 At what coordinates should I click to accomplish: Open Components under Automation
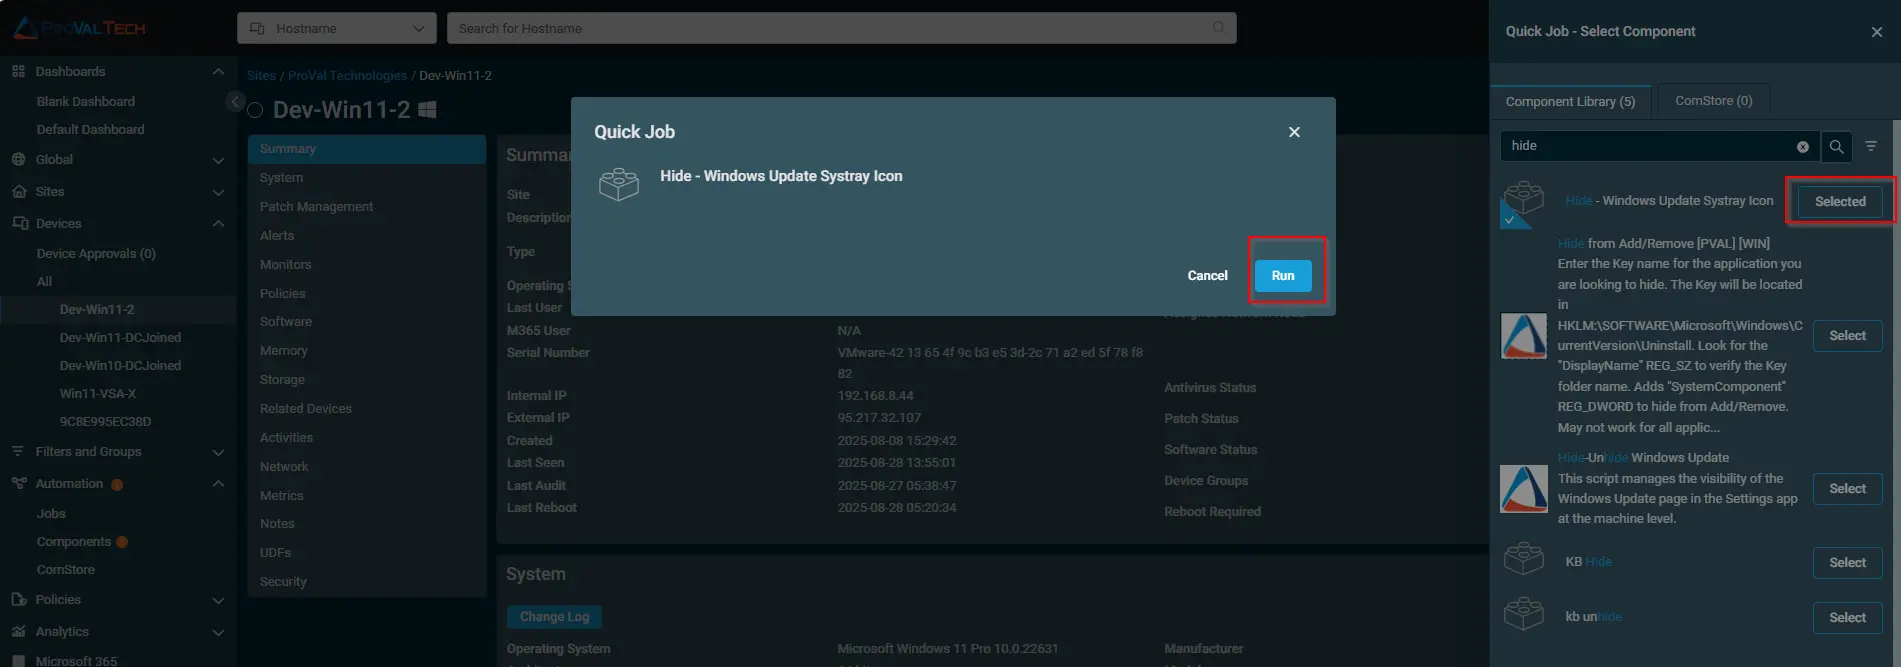click(74, 542)
